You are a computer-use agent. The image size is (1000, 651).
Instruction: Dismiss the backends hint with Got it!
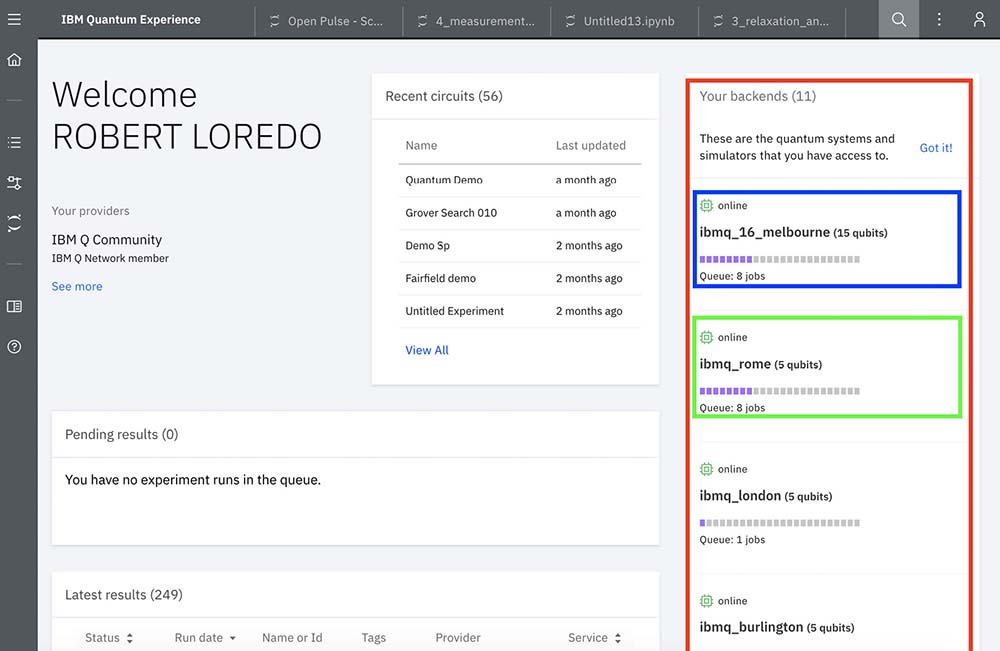click(x=936, y=148)
